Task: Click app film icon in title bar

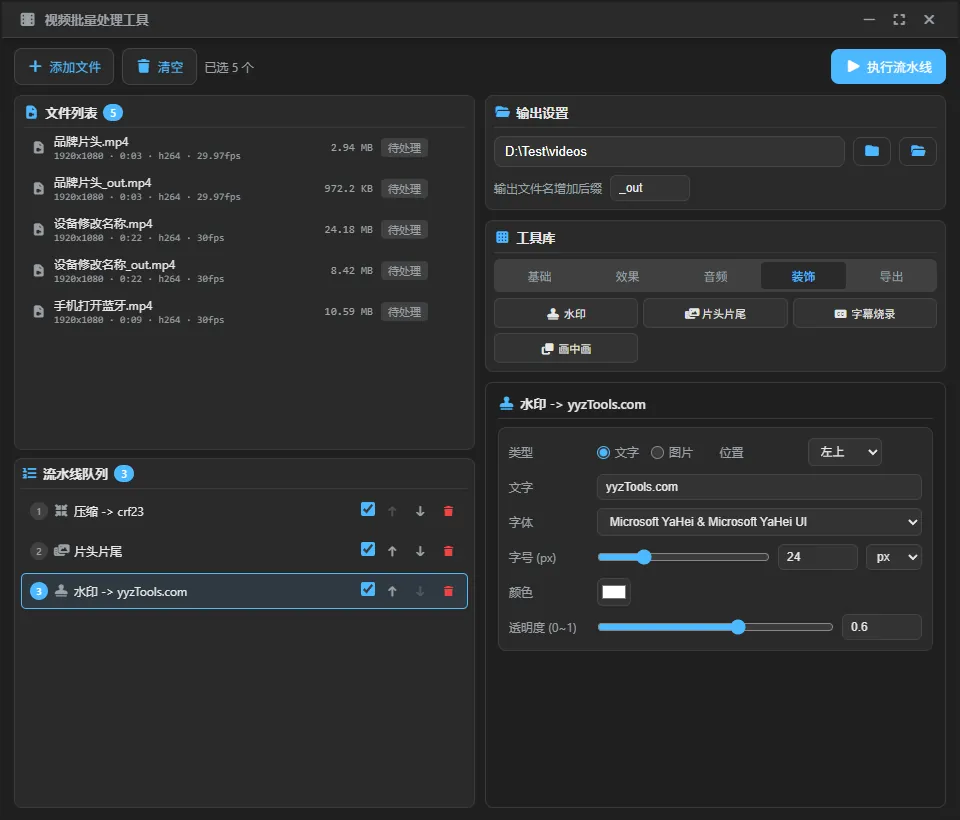Action: point(28,20)
